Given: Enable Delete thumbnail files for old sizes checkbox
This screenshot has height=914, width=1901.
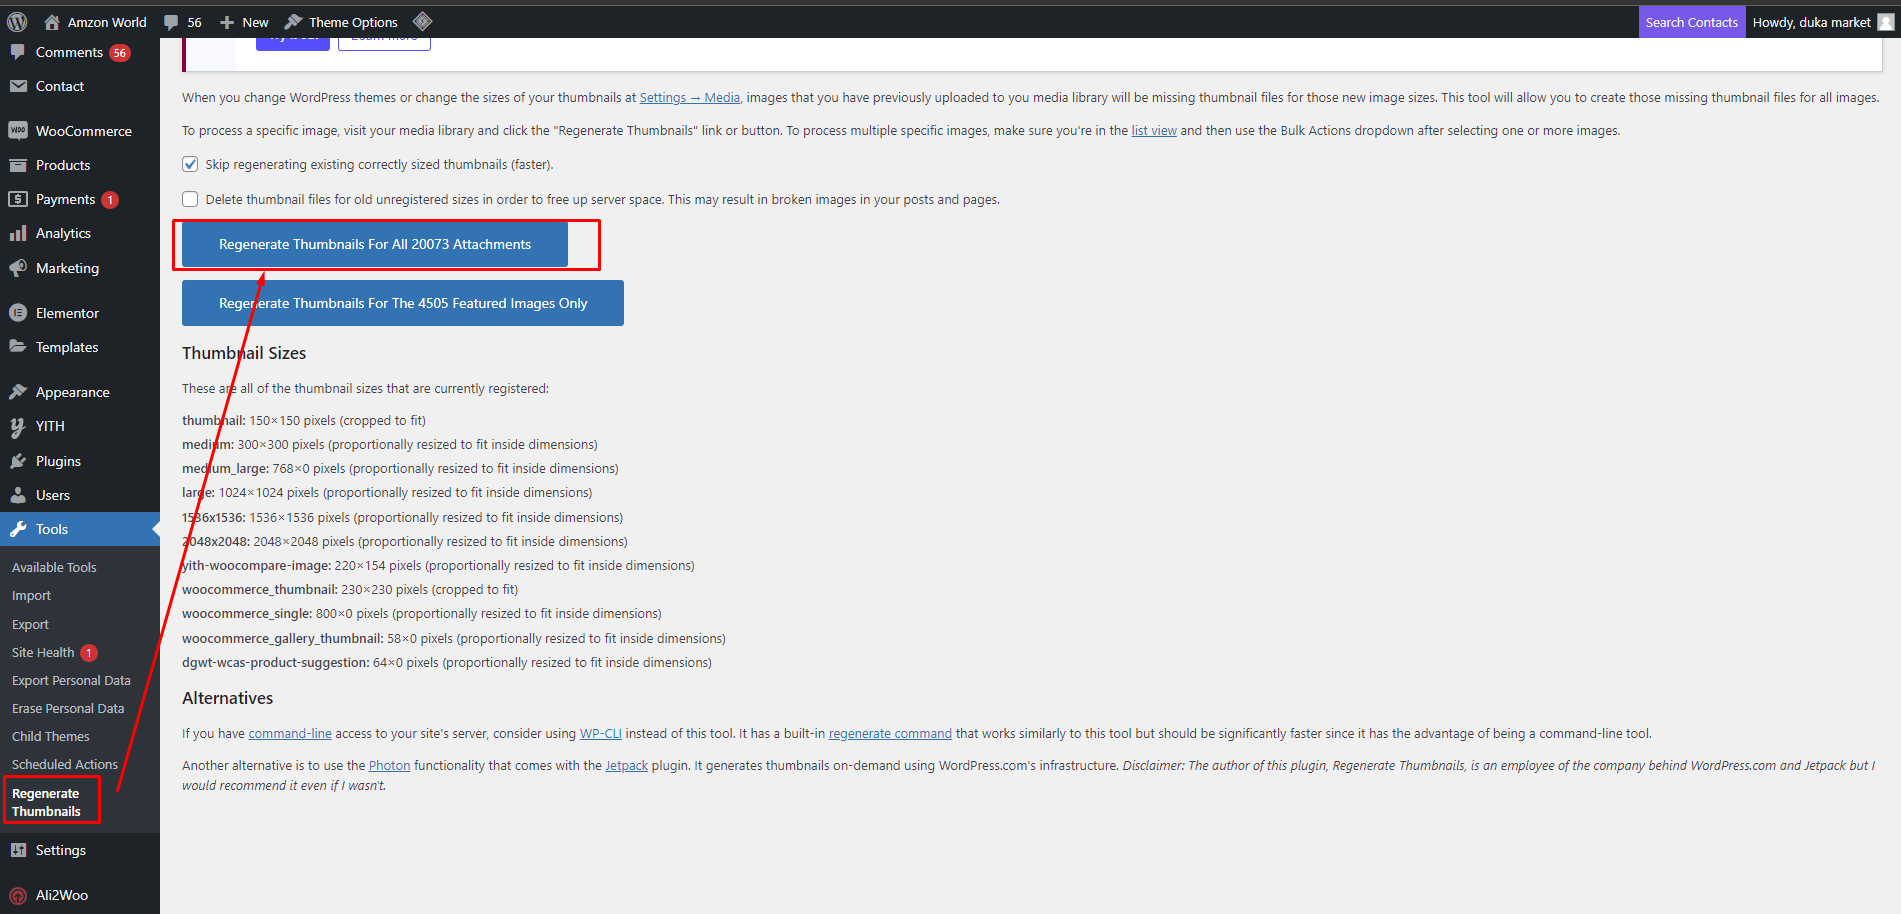Looking at the screenshot, I should [190, 199].
